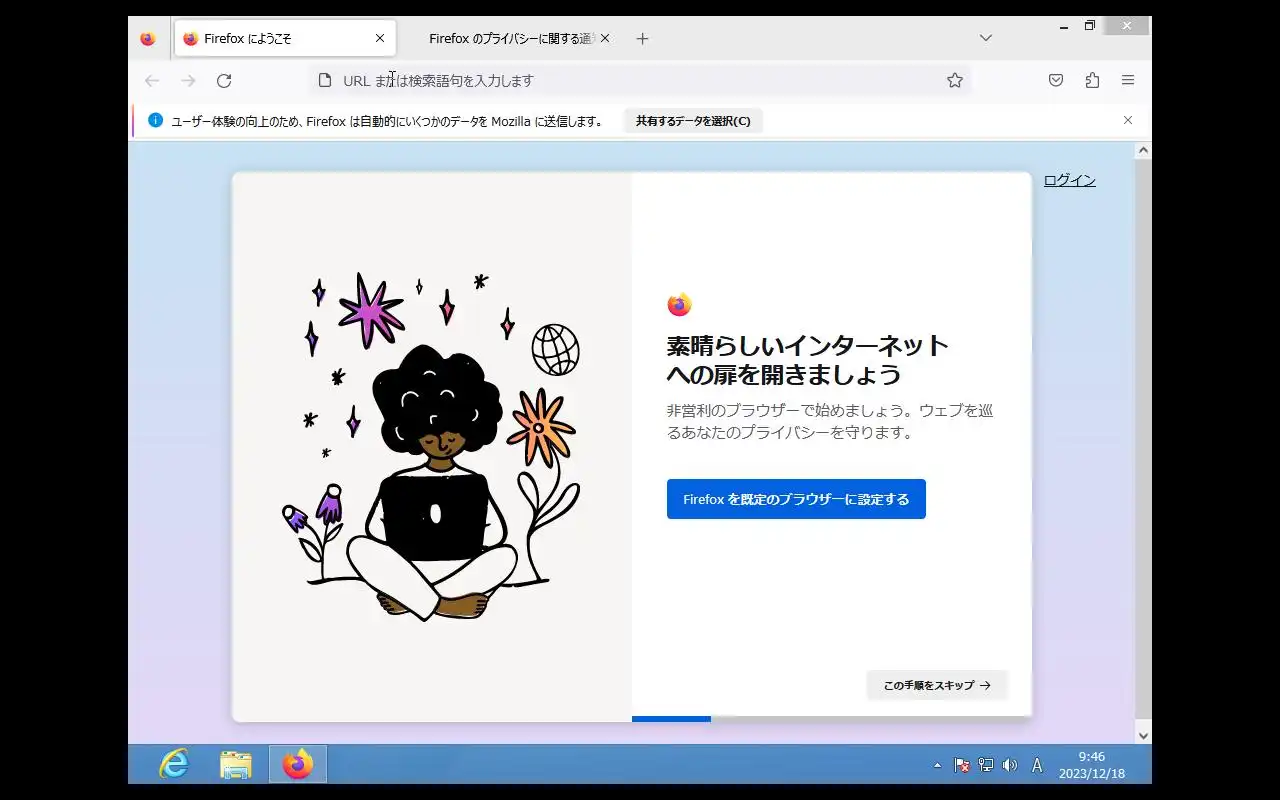Image resolution: width=1280 pixels, height=800 pixels.
Task: Click the Firefox taskbar button
Action: (298, 765)
